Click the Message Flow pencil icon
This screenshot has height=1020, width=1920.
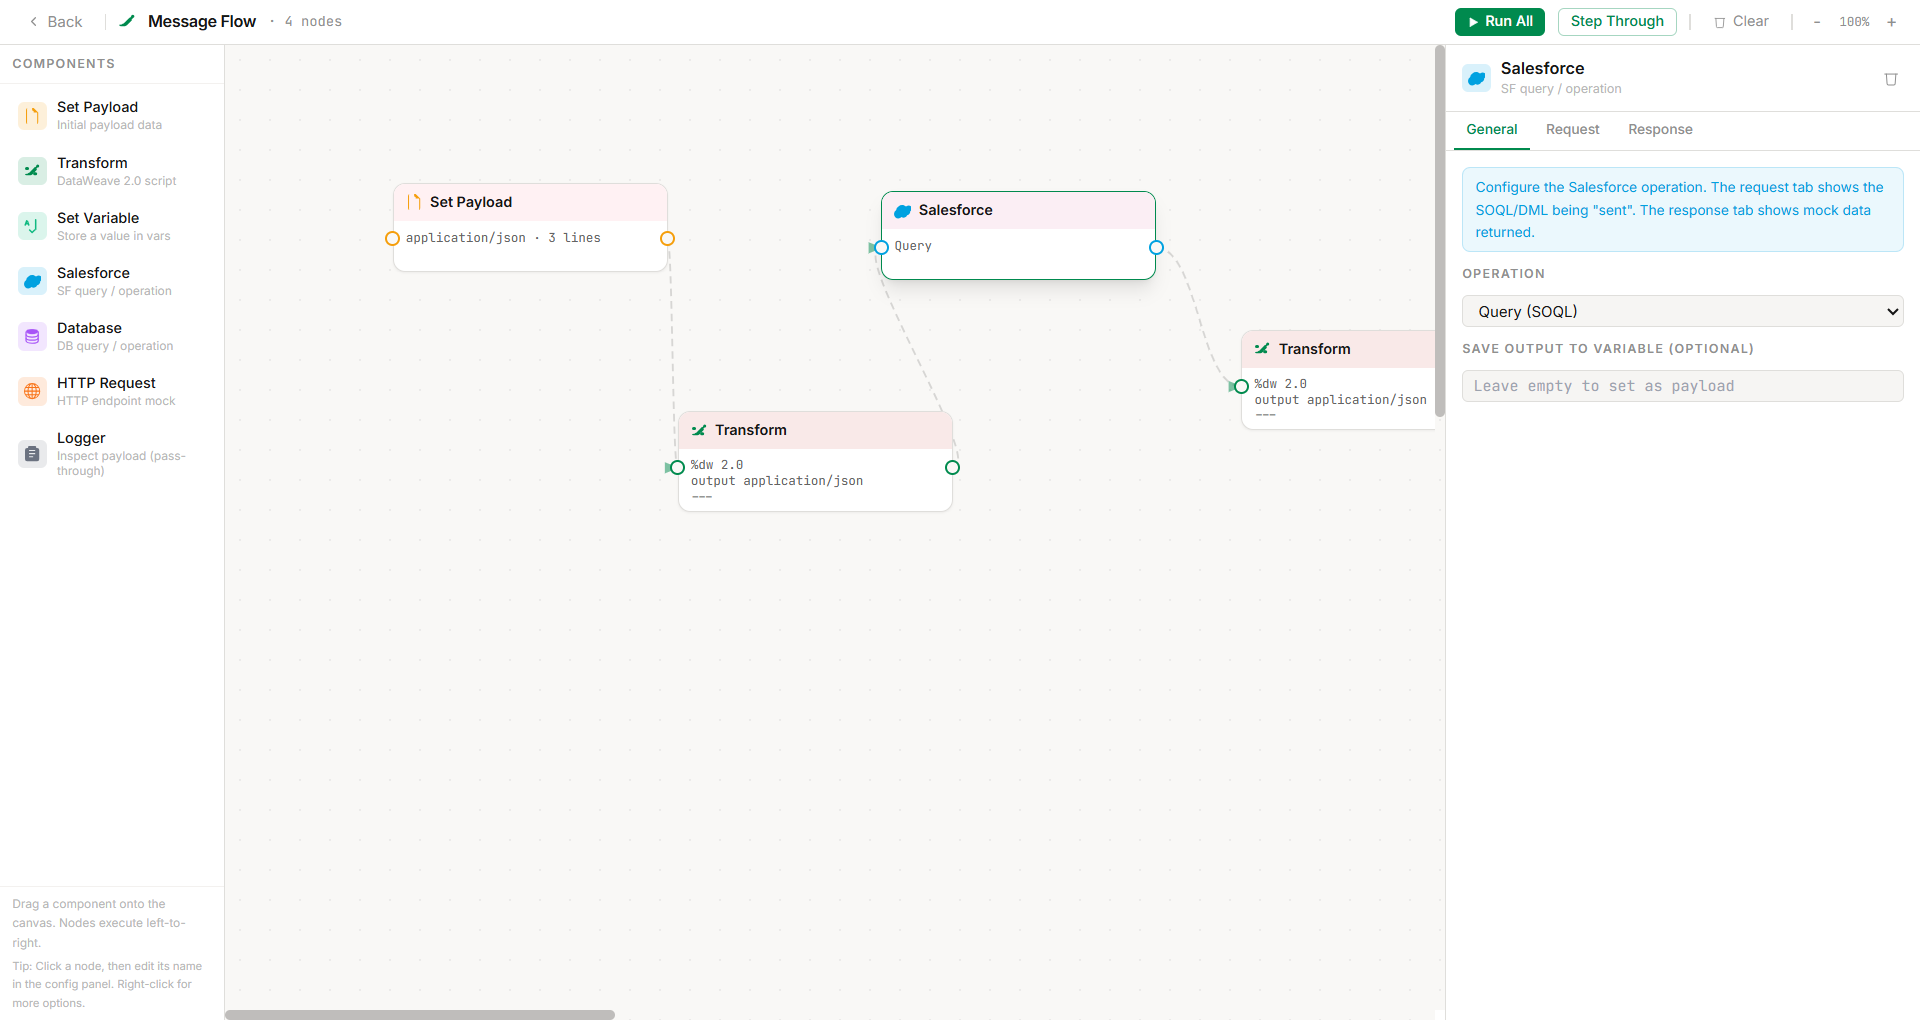click(127, 21)
